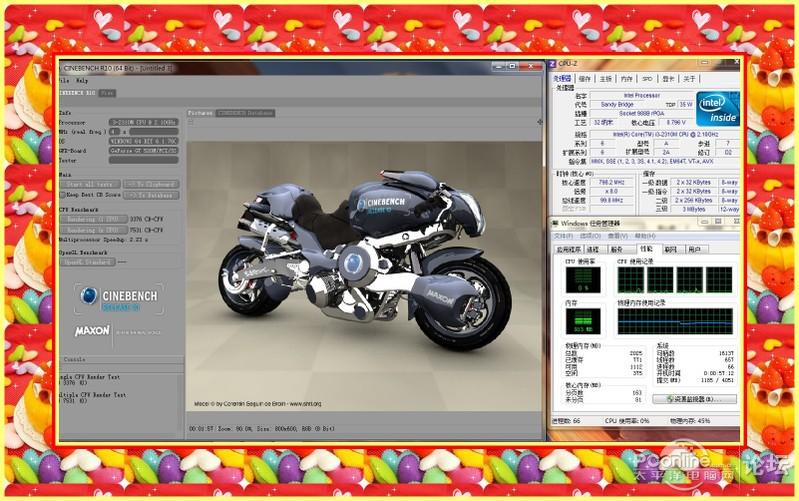Click the first CPU usage history graph
This screenshot has height=501, width=799.
click(631, 280)
